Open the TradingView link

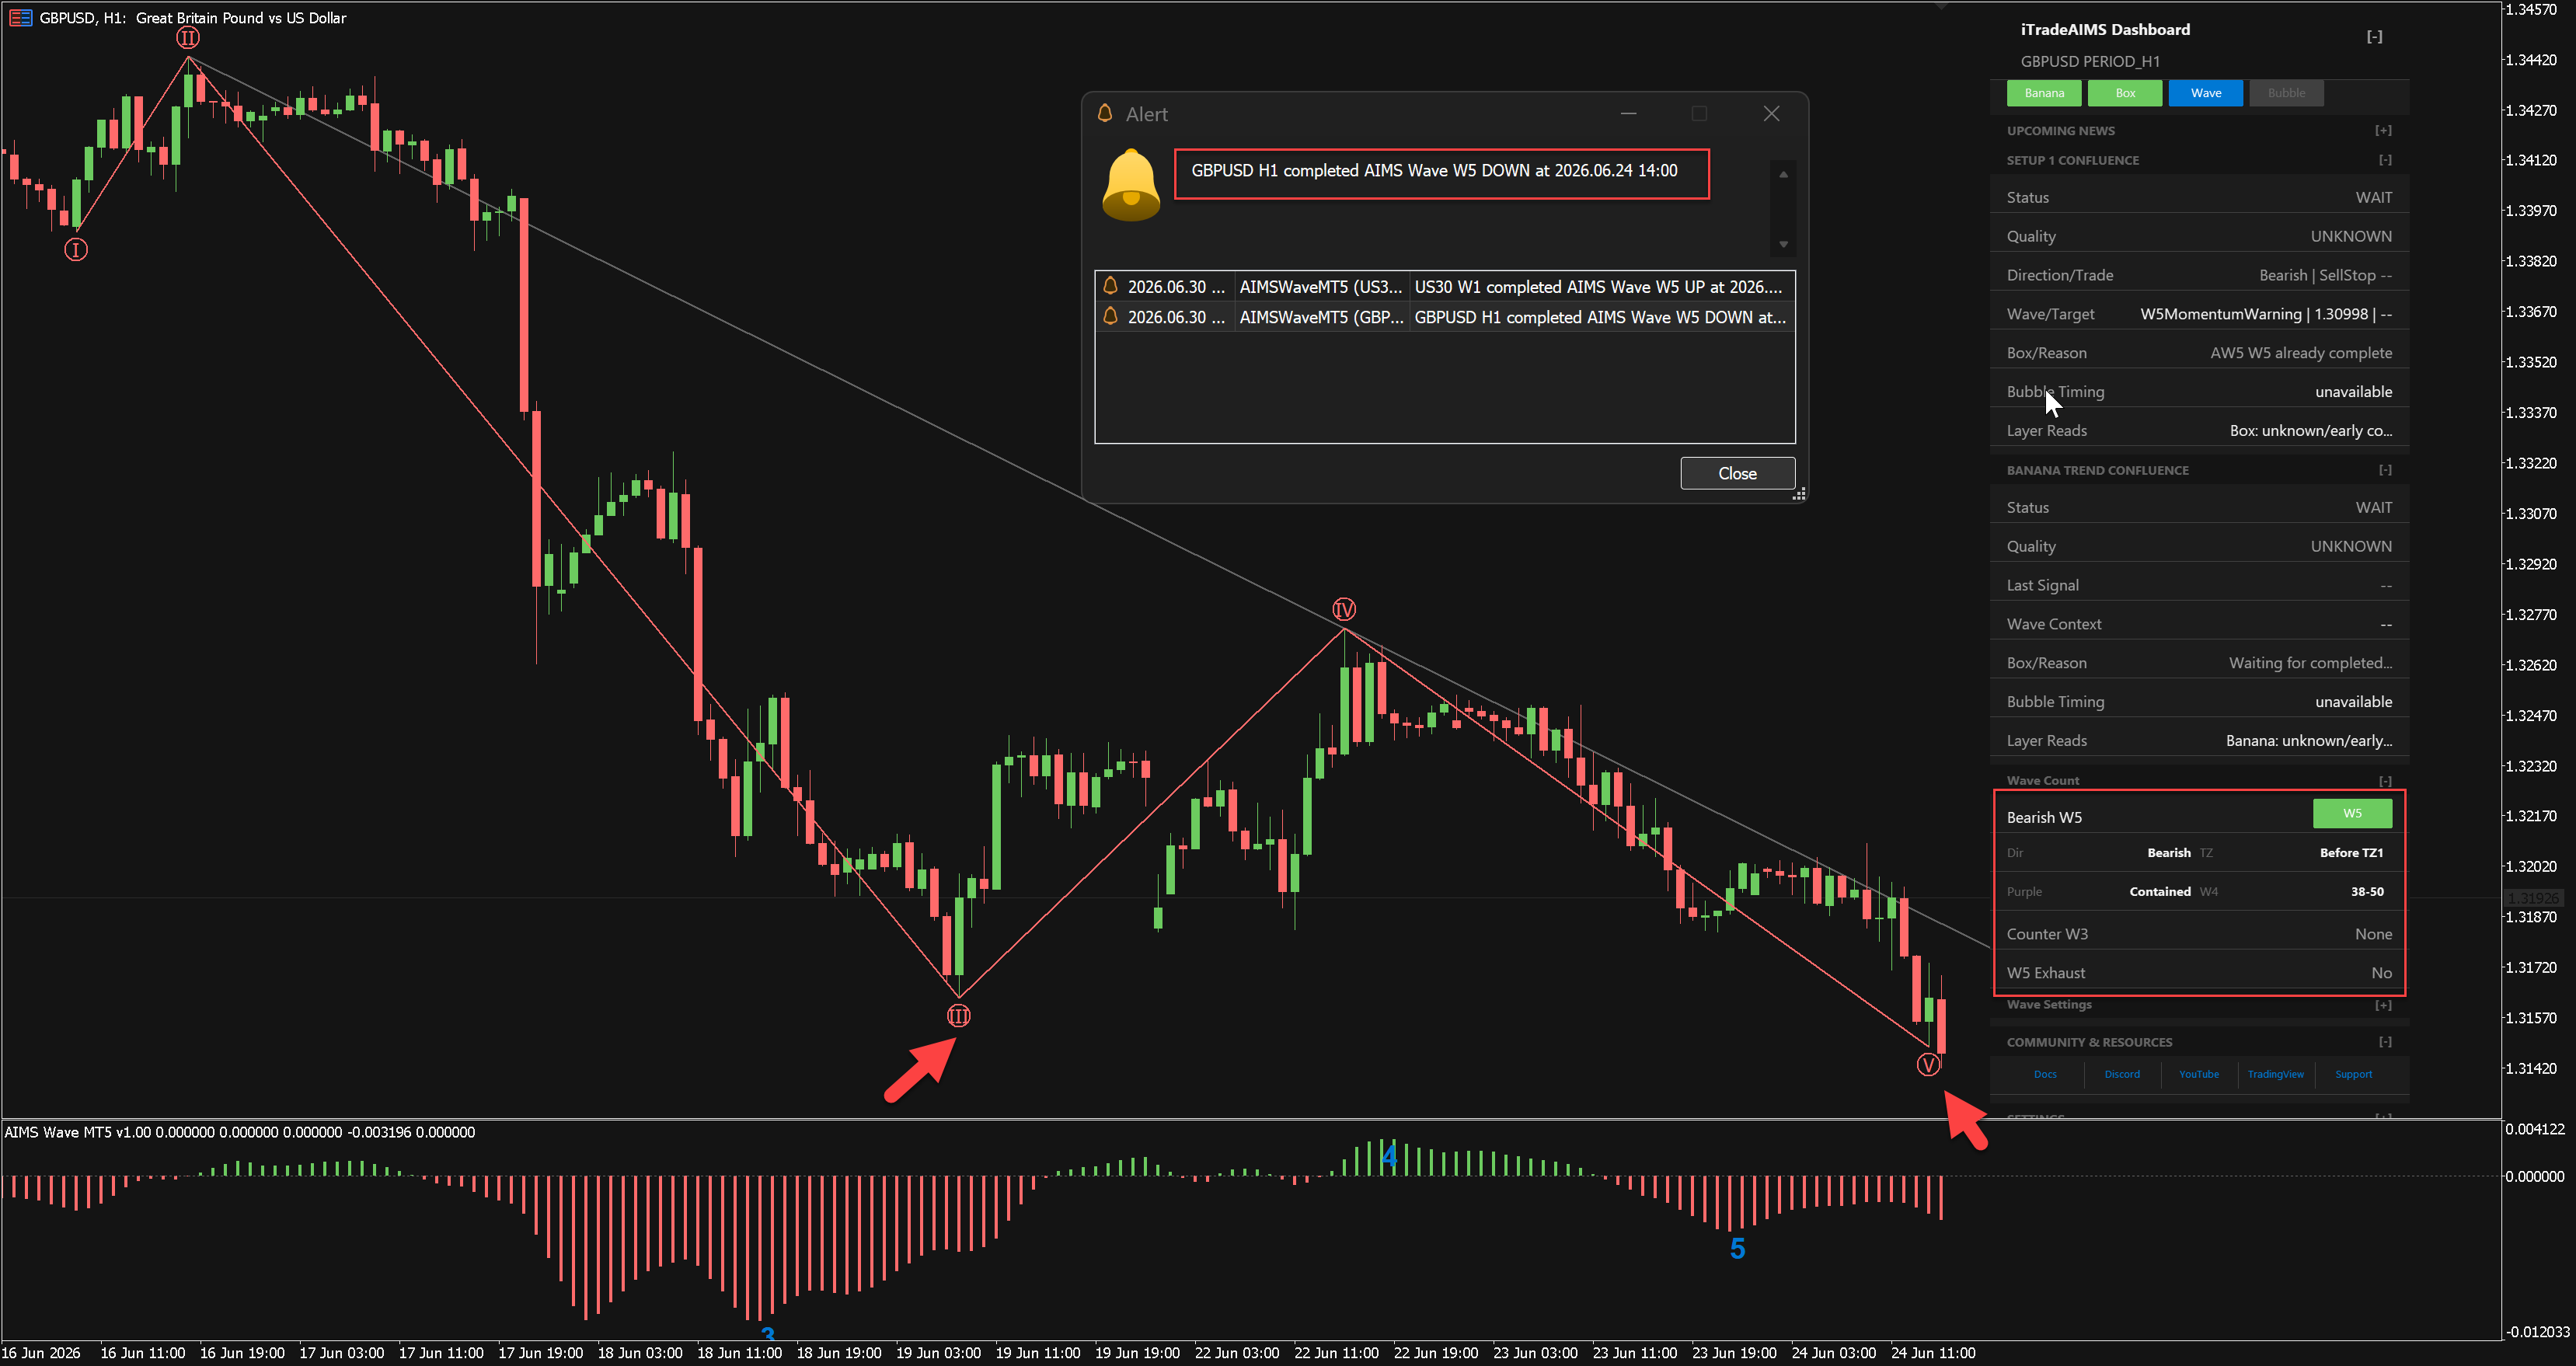(2276, 1074)
